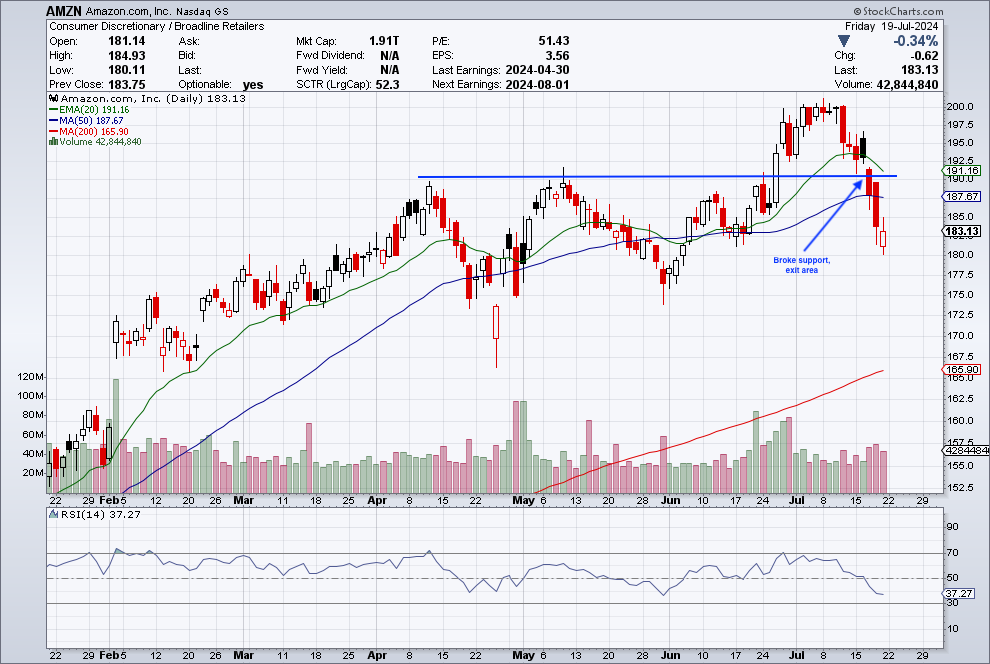Click the blue 187.67 price tag on right axis

tap(963, 196)
